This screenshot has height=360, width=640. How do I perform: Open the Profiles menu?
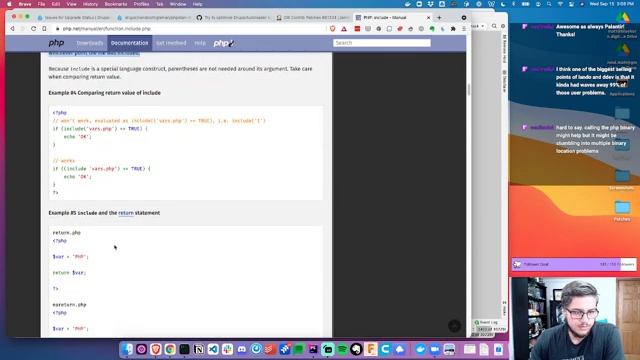(x=141, y=4)
